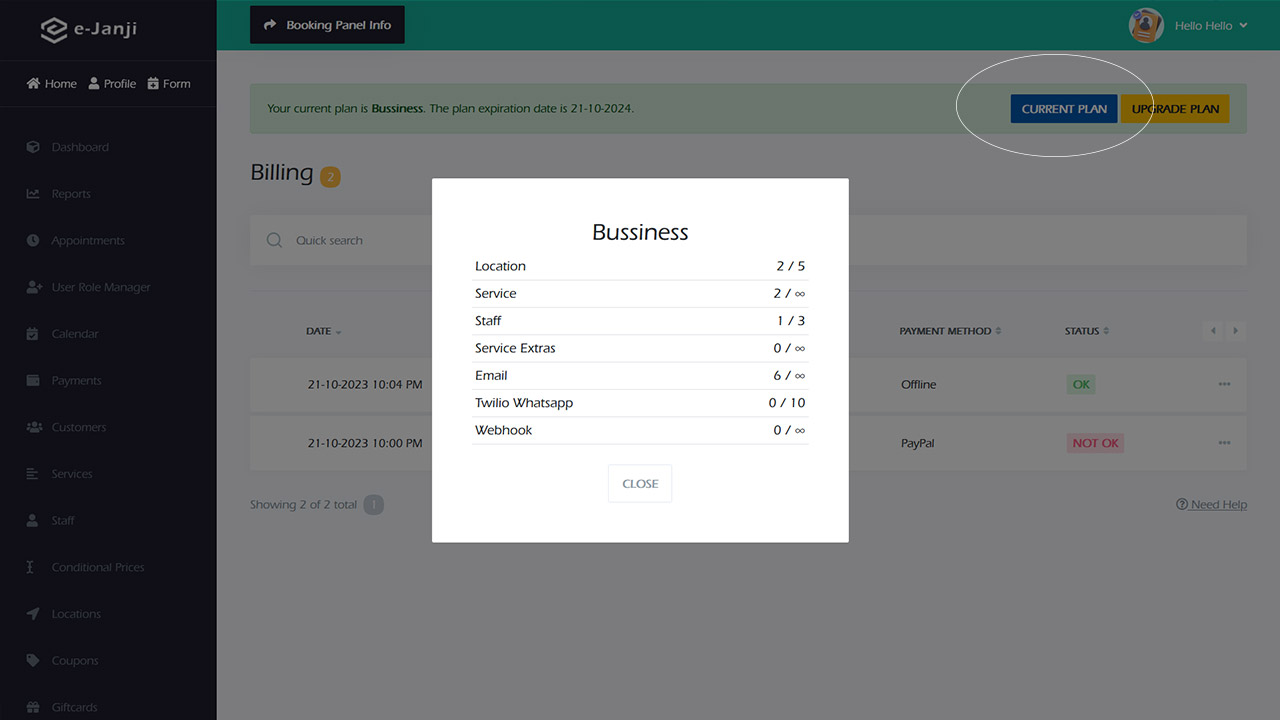The height and width of the screenshot is (720, 1280).
Task: Sort the Payment Method column
Action: click(998, 331)
